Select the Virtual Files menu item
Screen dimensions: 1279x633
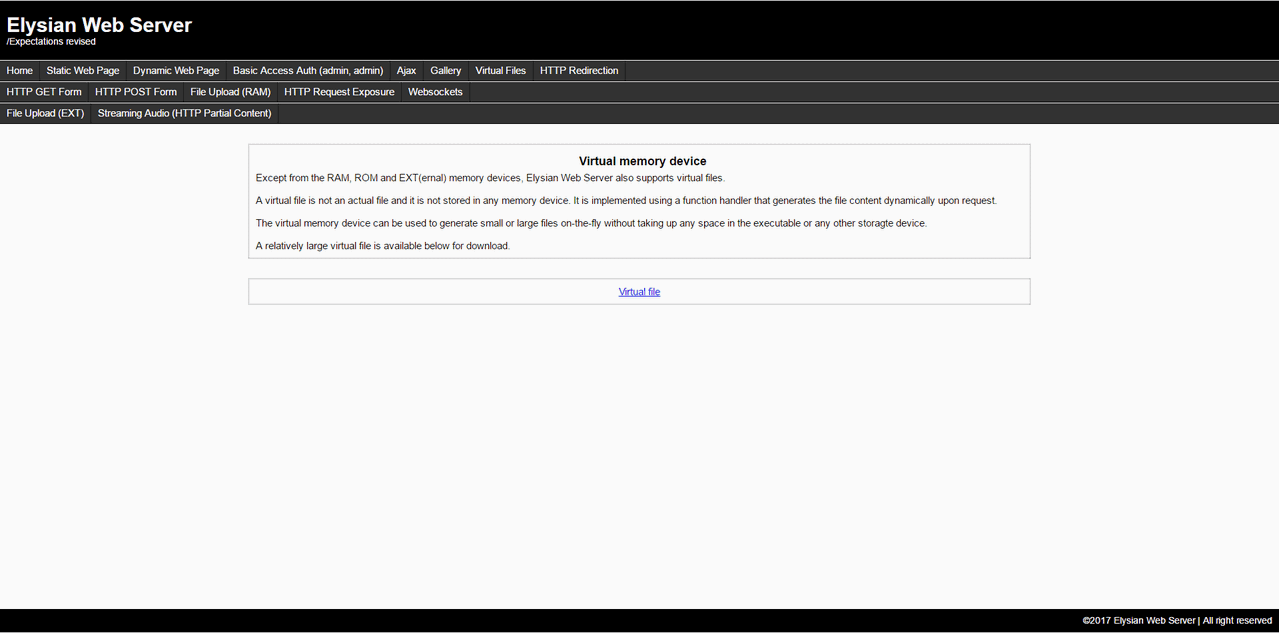coord(501,71)
